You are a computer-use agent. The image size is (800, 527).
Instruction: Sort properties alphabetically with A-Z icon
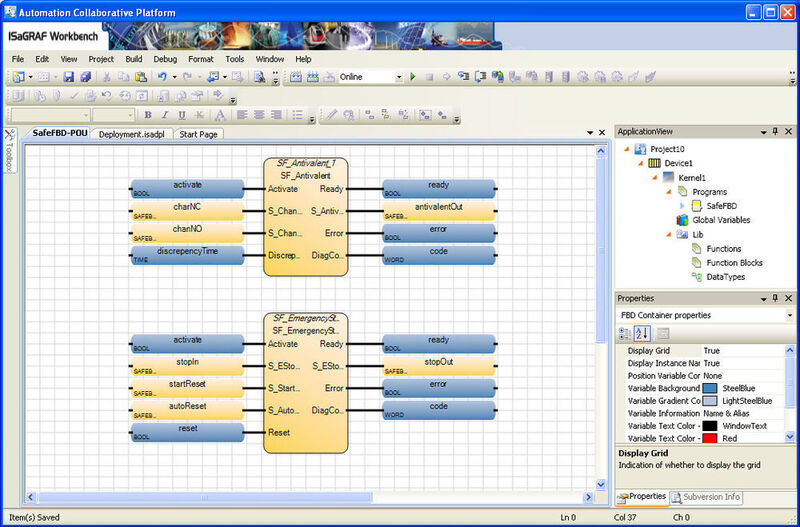coord(643,333)
